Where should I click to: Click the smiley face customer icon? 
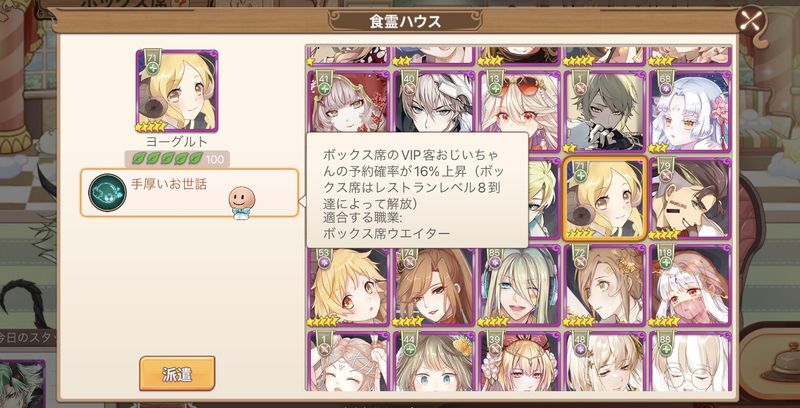pos(241,201)
